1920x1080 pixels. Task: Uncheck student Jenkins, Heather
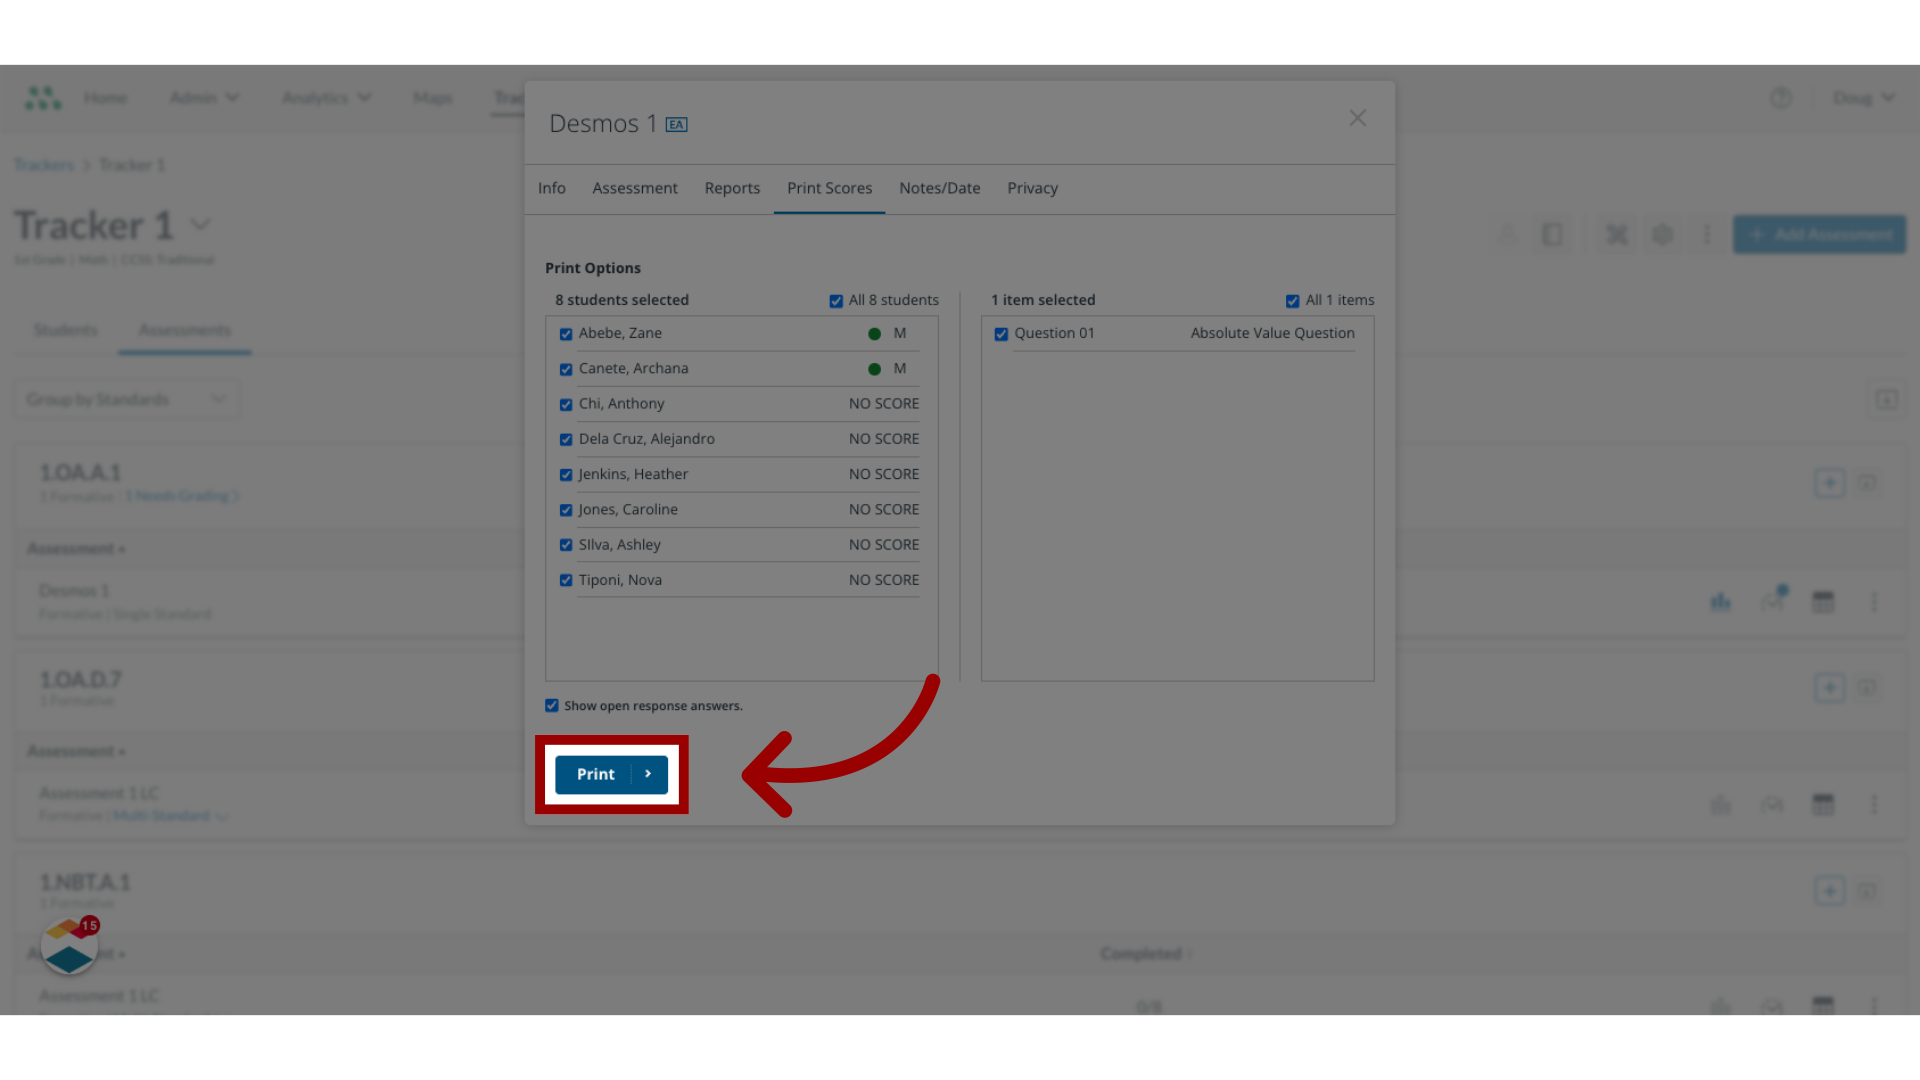566,475
